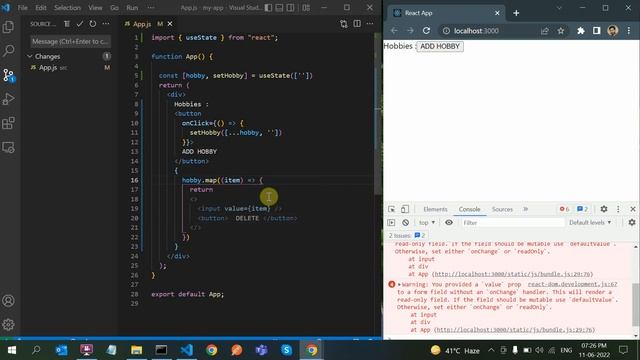
Task: Open the Search view in VS Code
Action: (x=8, y=51)
